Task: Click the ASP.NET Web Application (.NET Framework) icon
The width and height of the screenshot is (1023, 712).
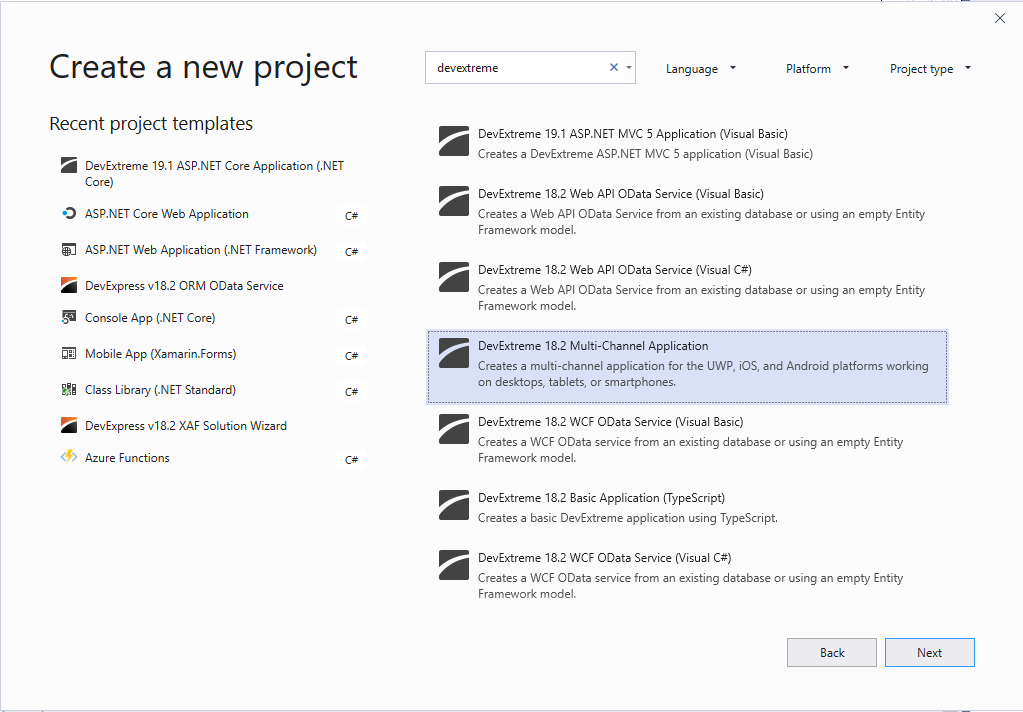Action: tap(69, 250)
